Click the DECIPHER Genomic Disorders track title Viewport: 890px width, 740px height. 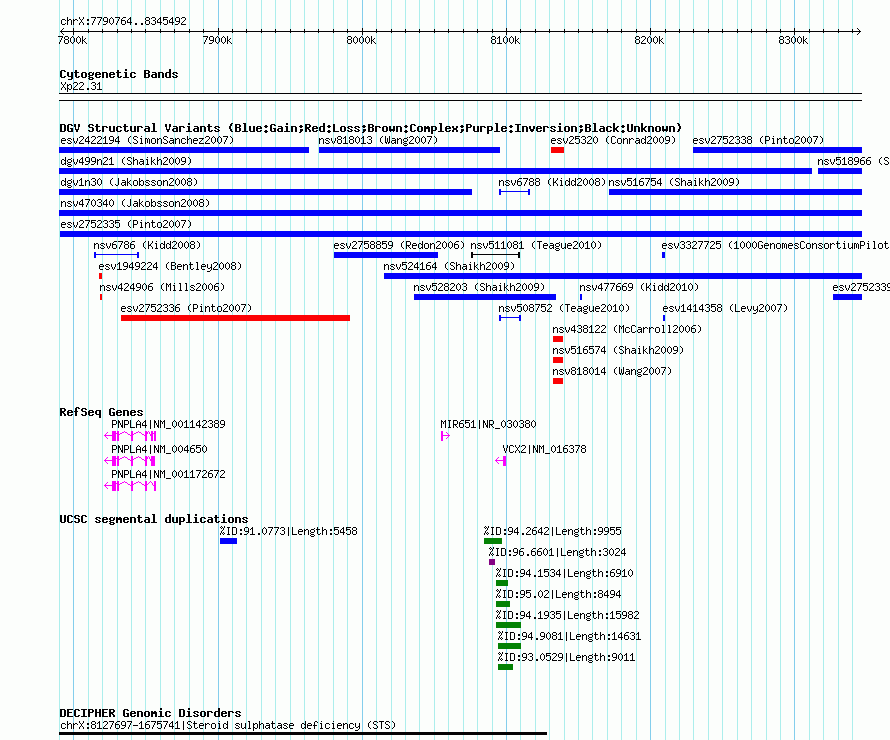click(x=150, y=713)
